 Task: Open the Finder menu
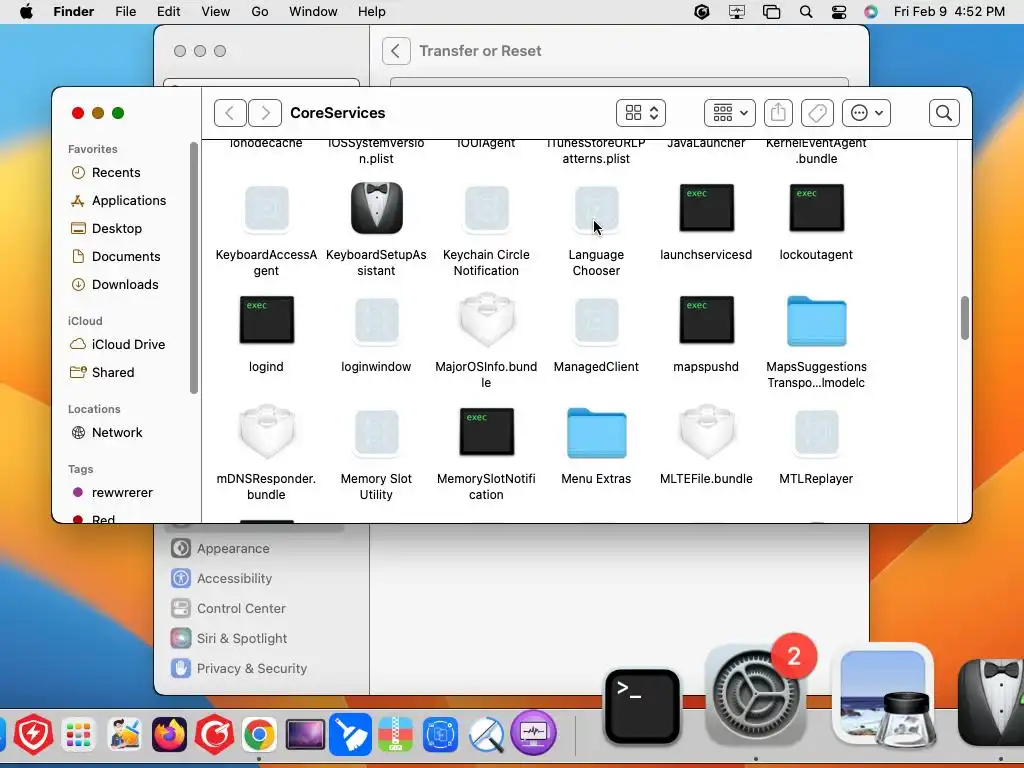(74, 12)
